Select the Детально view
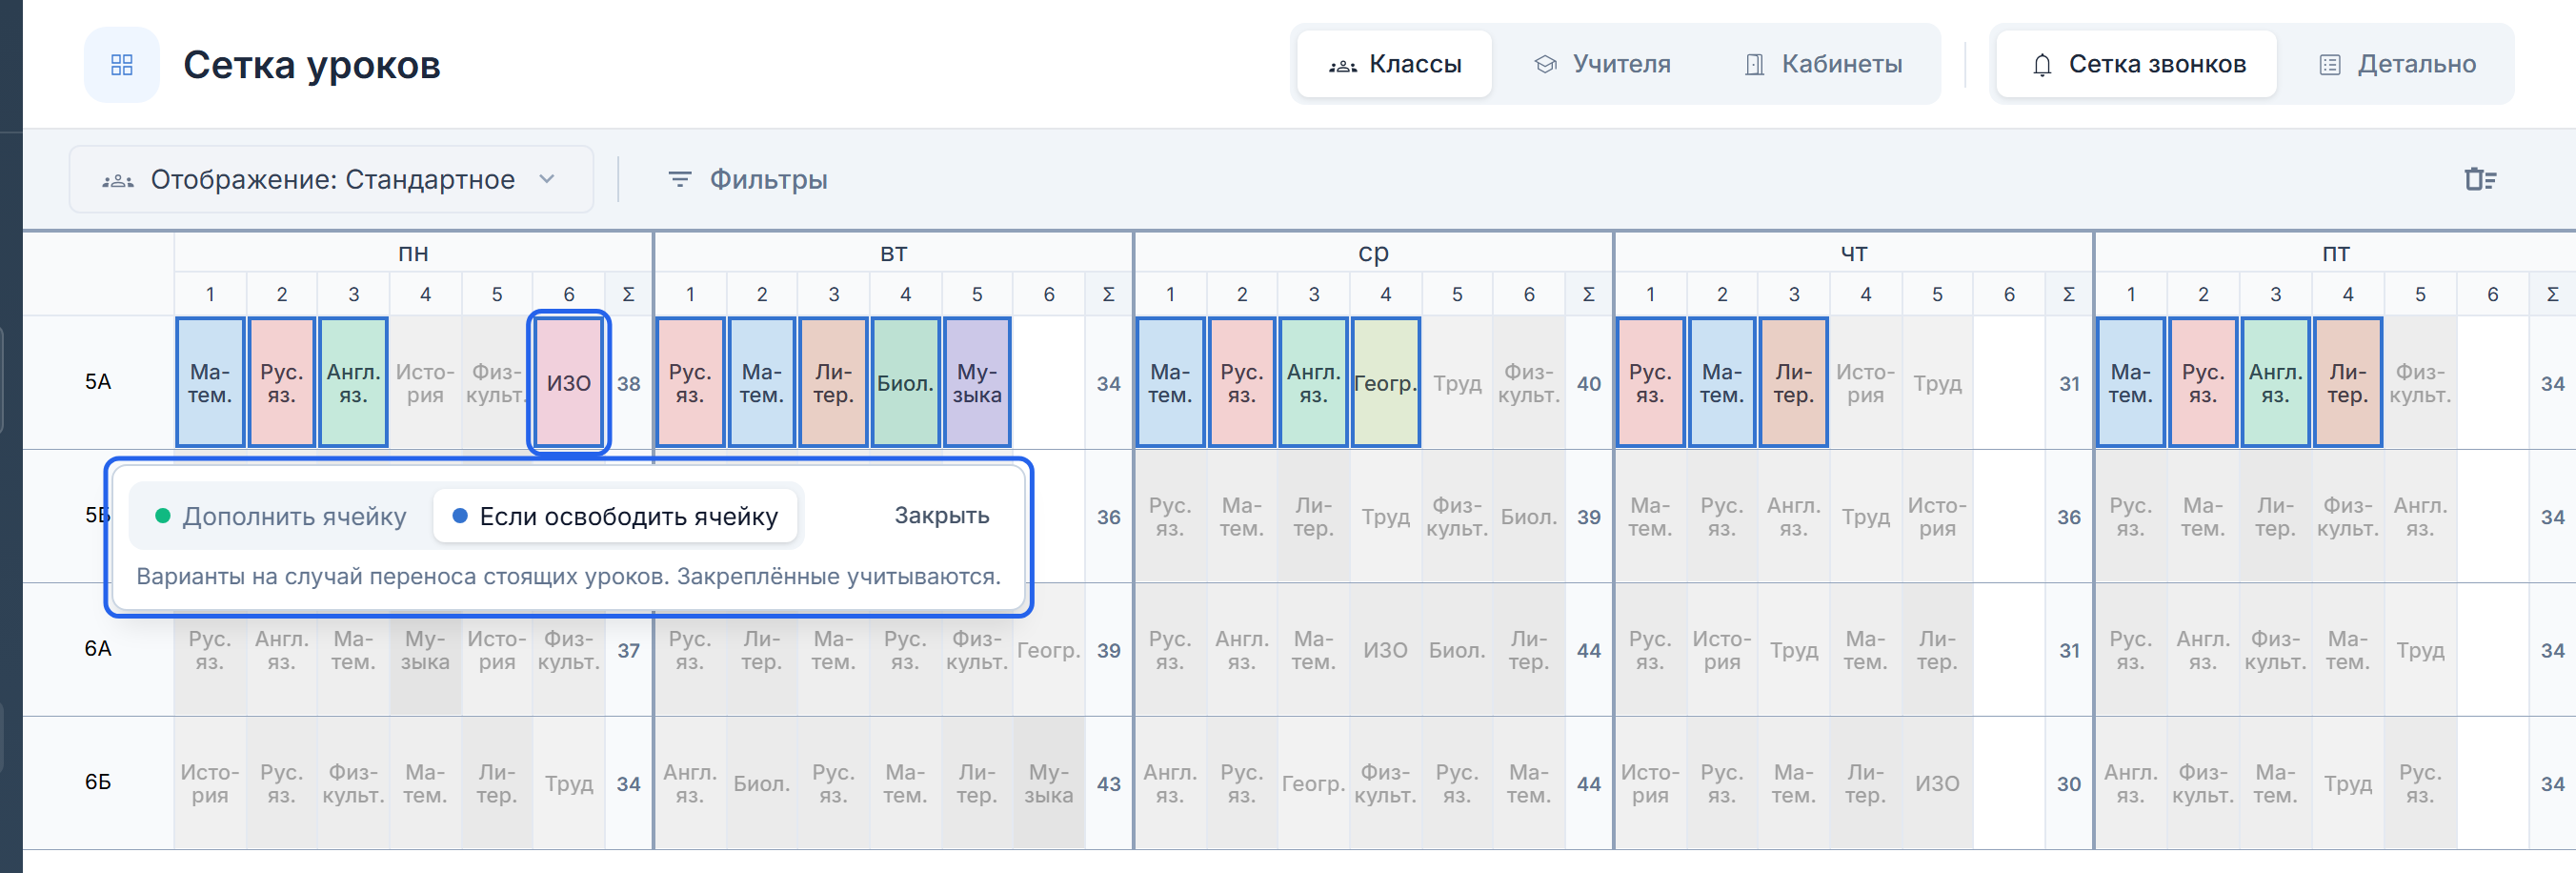Image resolution: width=2576 pixels, height=873 pixels. click(2397, 64)
